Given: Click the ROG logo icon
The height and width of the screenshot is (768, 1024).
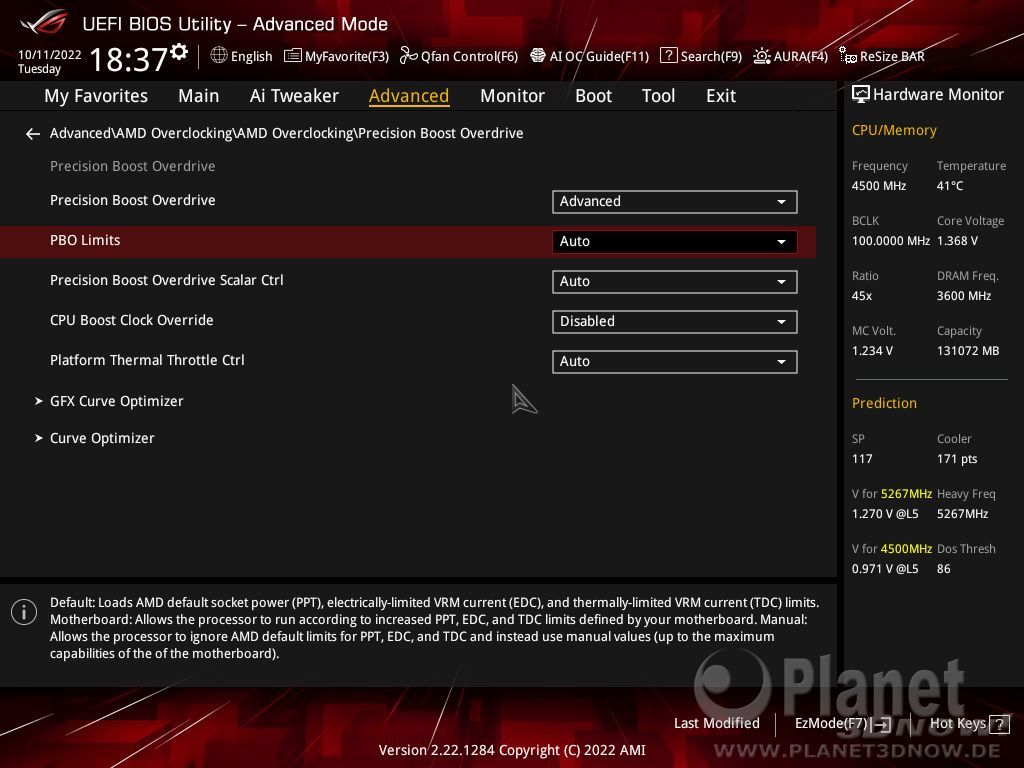Looking at the screenshot, I should coord(44,22).
